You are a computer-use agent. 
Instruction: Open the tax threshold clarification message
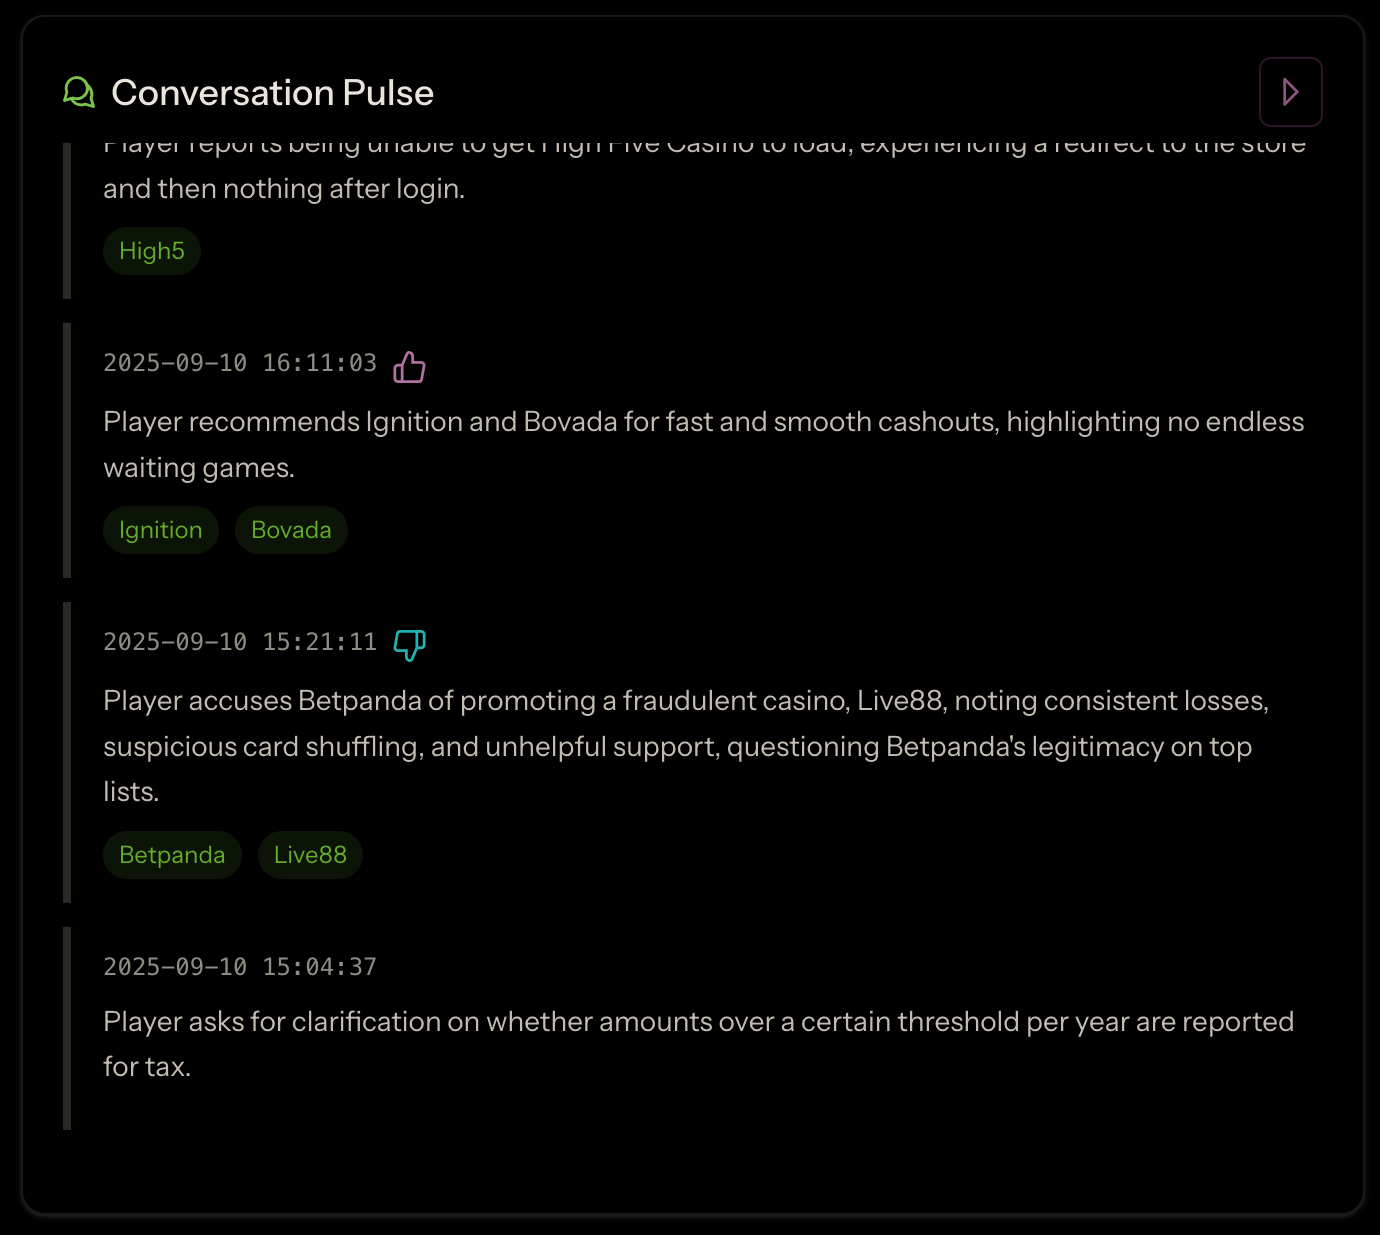pos(698,1043)
